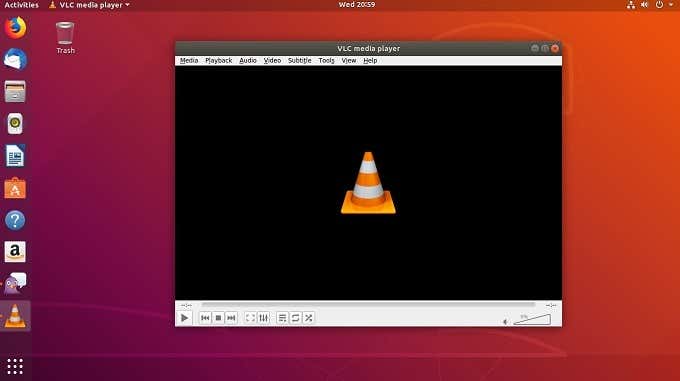This screenshot has height=381, width=680.
Task: Open the Media menu
Action: point(189,61)
